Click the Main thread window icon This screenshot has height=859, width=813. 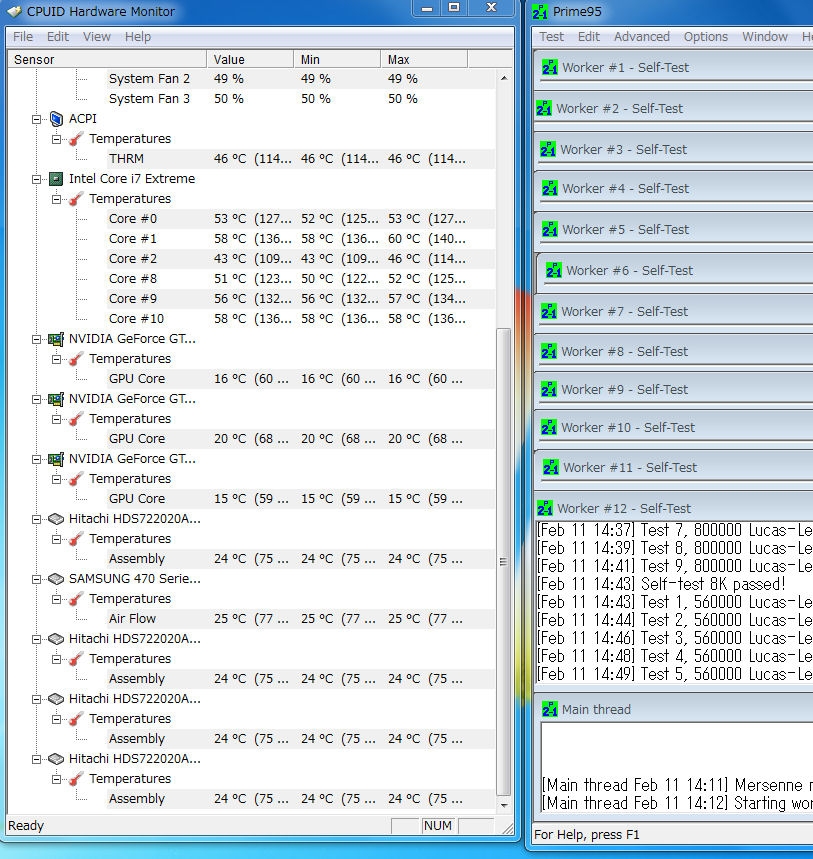point(549,709)
